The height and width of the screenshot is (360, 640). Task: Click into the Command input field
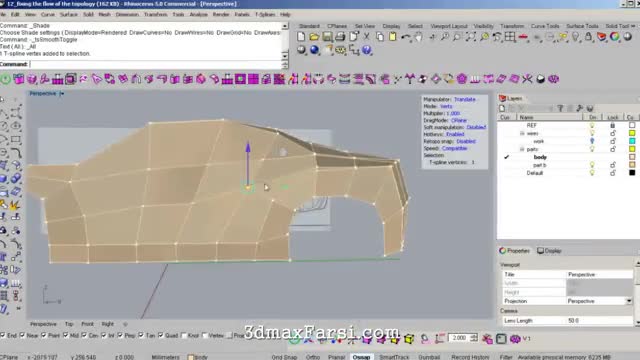pos(155,64)
